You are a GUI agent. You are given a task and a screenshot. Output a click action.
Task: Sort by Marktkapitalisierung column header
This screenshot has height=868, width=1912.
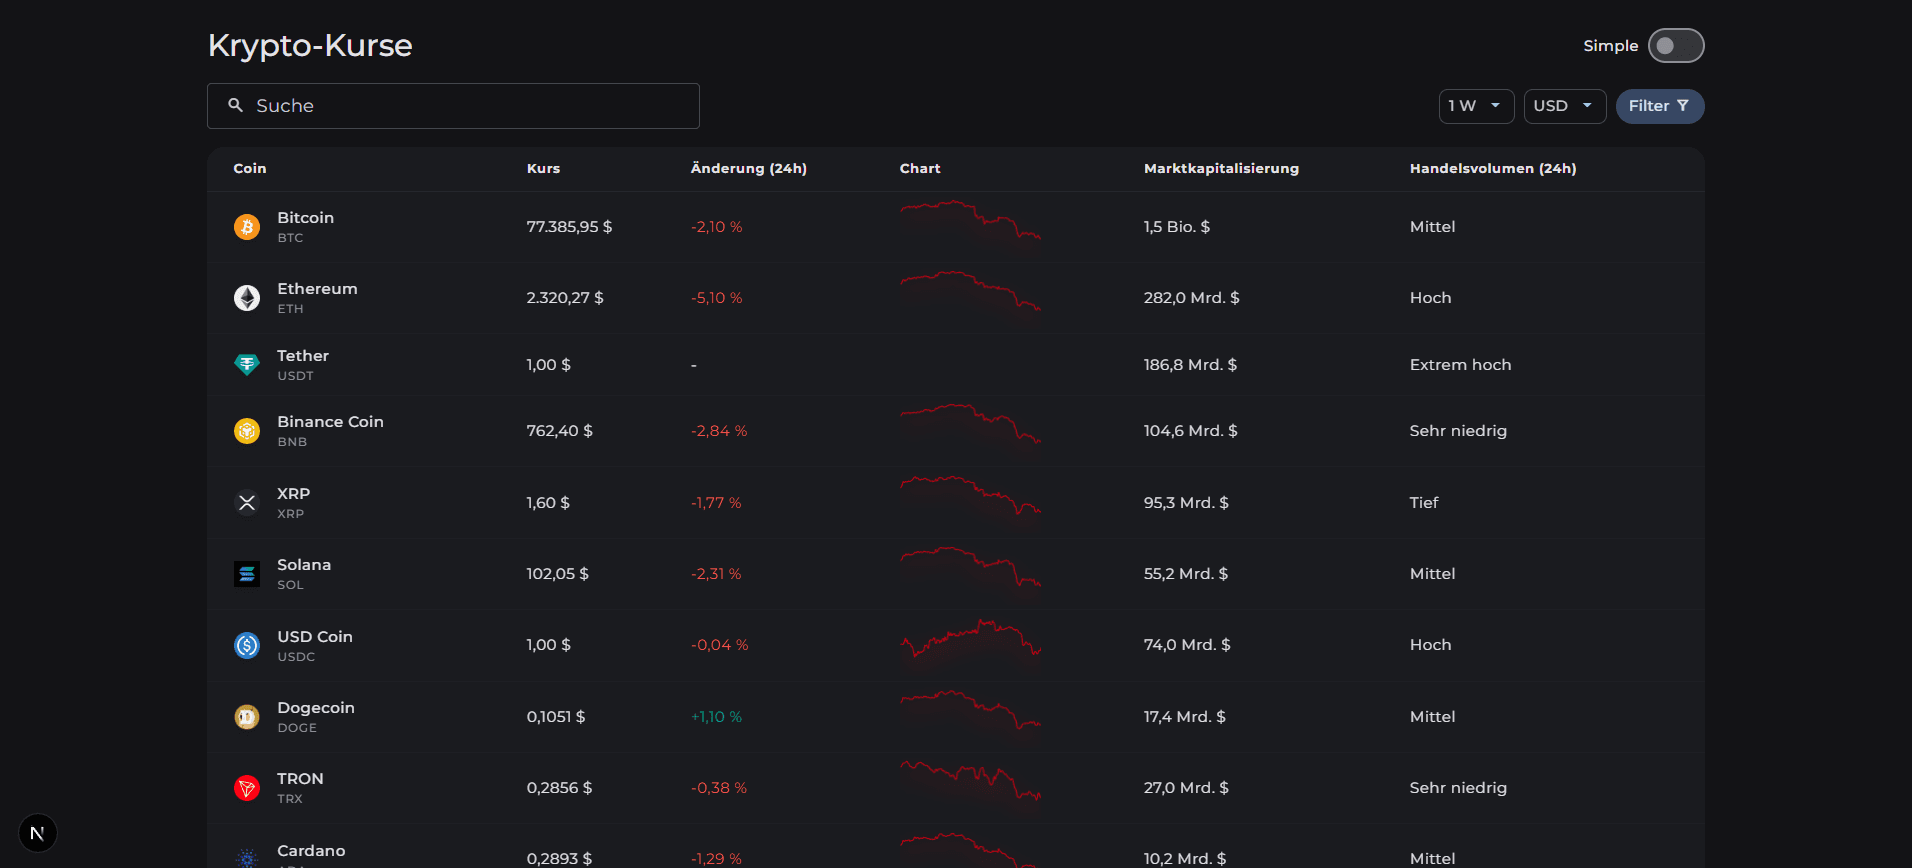pyautogui.click(x=1220, y=169)
